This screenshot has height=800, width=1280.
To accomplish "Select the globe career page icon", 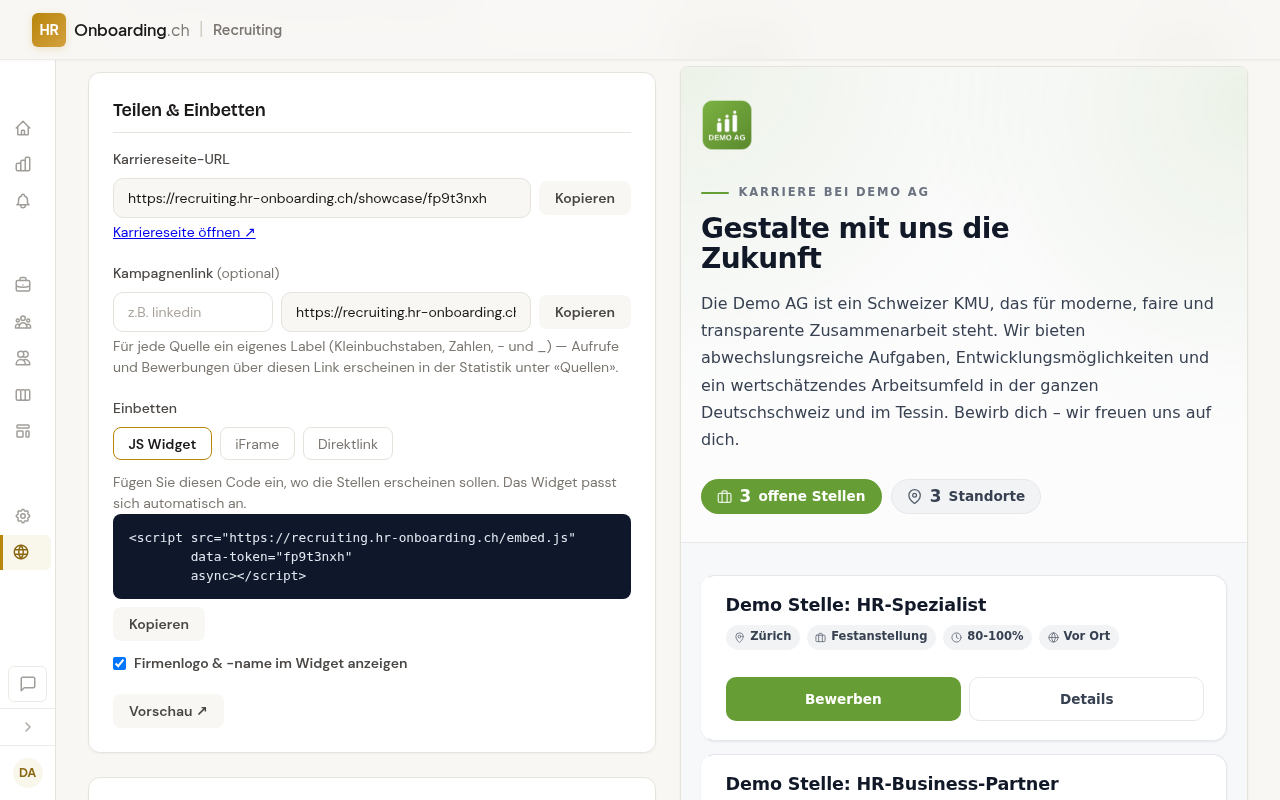I will click(x=22, y=552).
